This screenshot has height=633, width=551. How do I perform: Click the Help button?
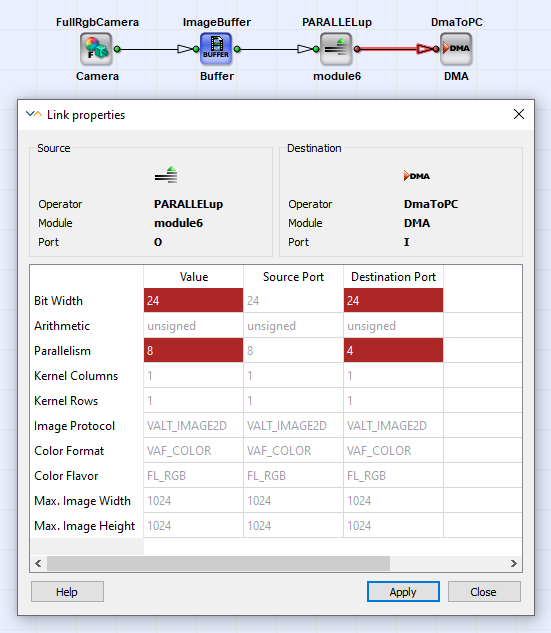point(67,592)
